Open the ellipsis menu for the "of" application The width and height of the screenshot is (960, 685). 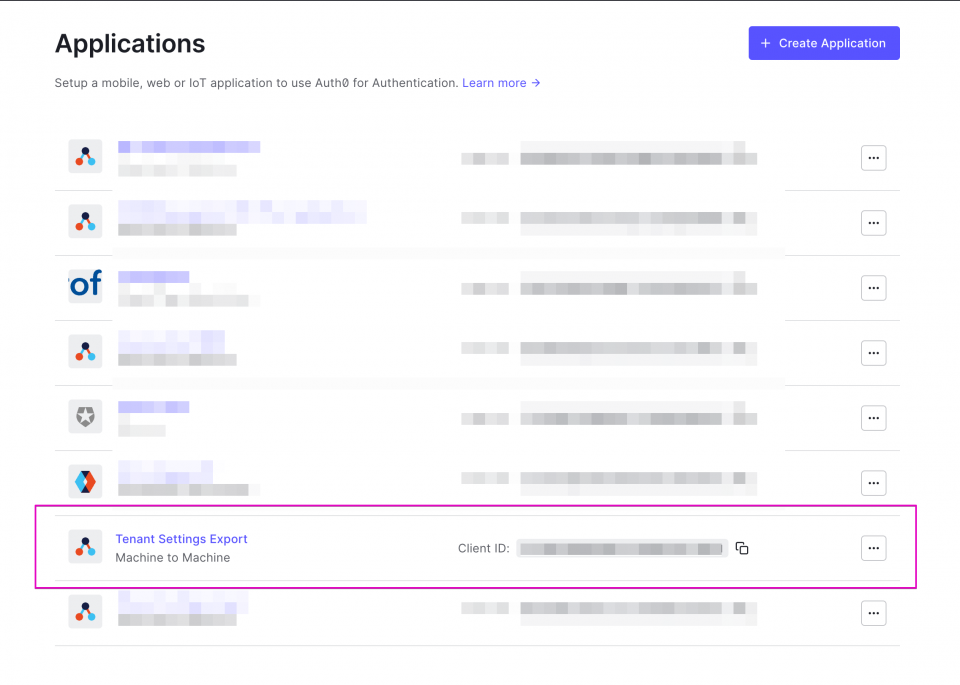point(873,287)
